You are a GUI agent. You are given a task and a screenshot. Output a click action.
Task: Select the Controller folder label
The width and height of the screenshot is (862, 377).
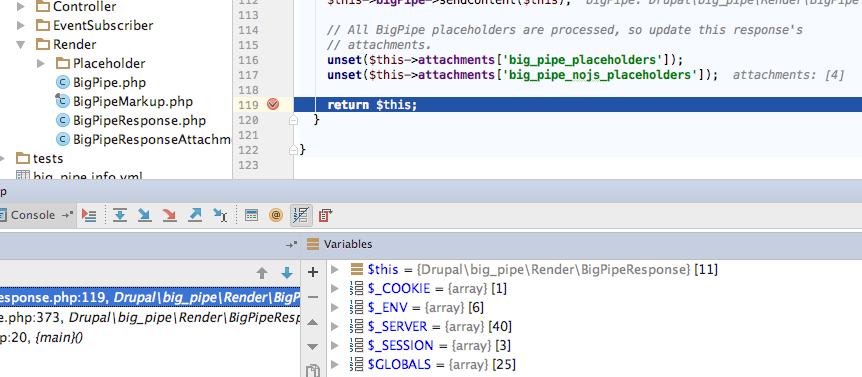[85, 7]
